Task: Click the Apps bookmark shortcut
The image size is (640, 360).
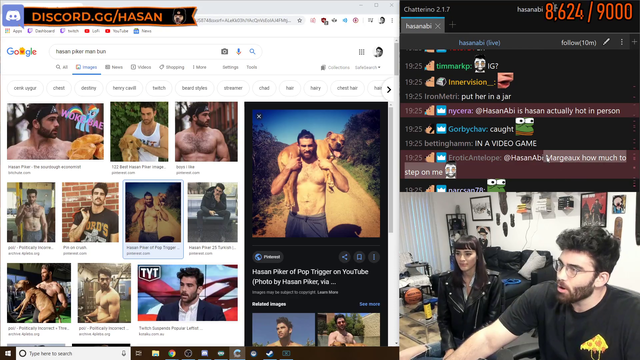Action: pyautogui.click(x=13, y=31)
